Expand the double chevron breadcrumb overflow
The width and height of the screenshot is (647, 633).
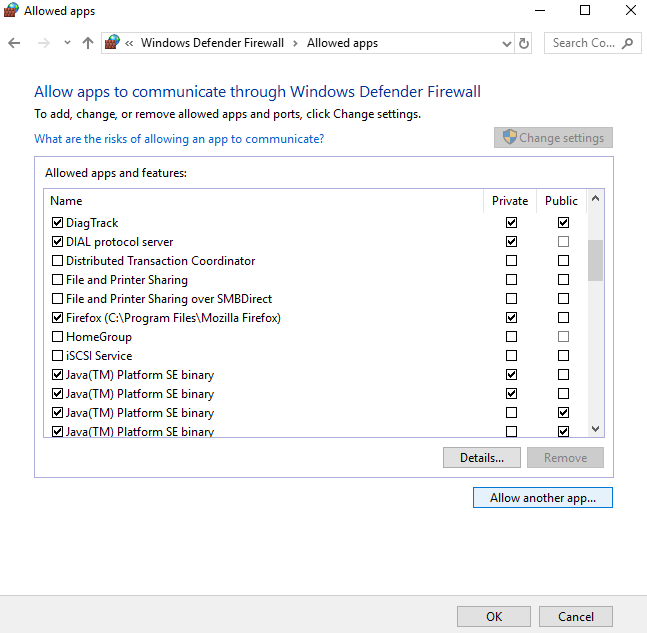tap(129, 43)
